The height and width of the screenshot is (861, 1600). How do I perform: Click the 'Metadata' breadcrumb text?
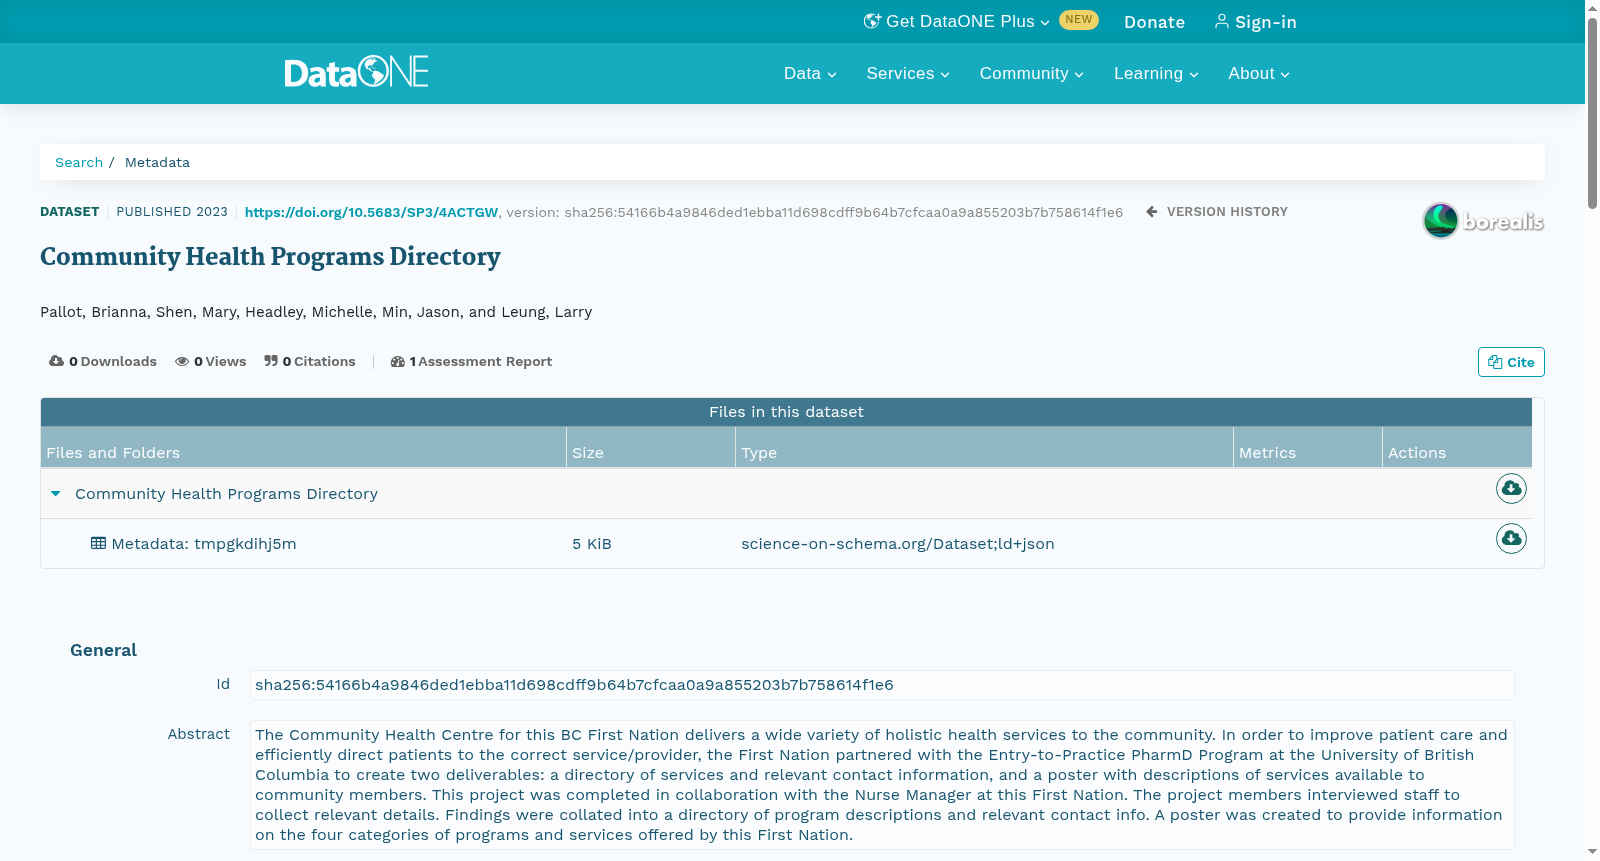[x=157, y=162]
